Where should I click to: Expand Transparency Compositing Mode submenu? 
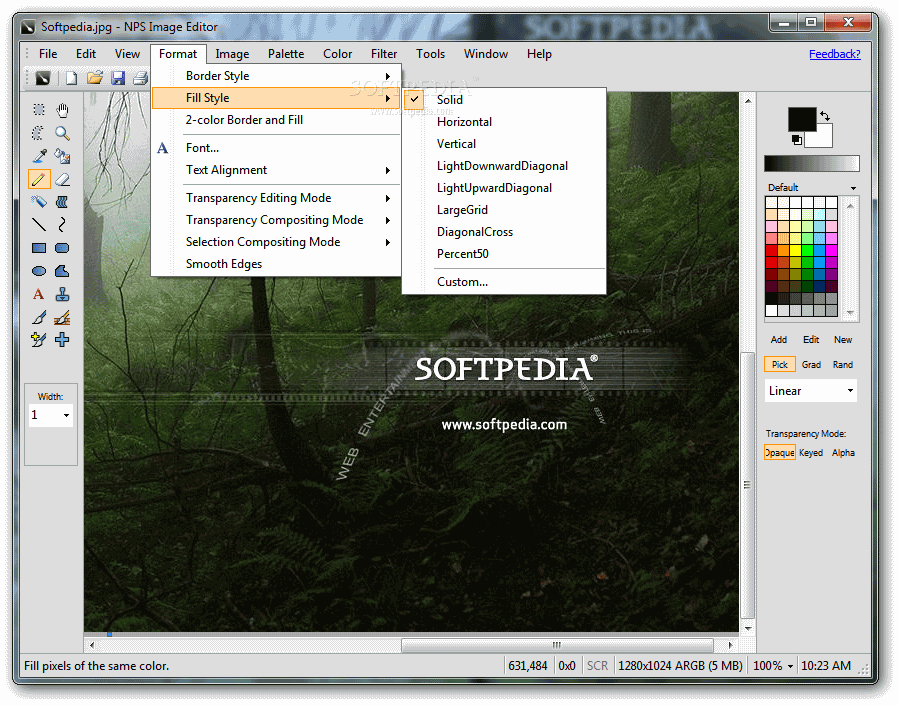[276, 220]
